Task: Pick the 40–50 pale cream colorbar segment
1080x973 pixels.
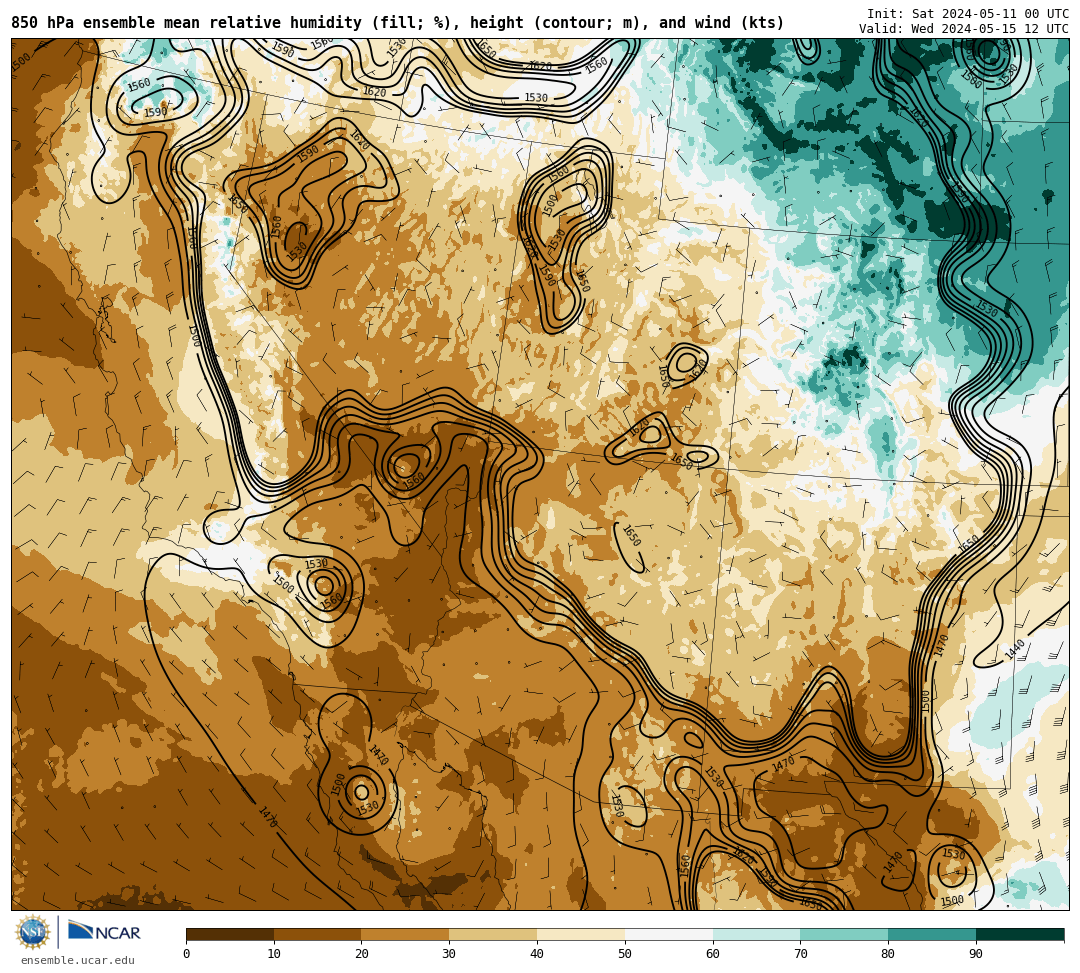Action: (581, 934)
